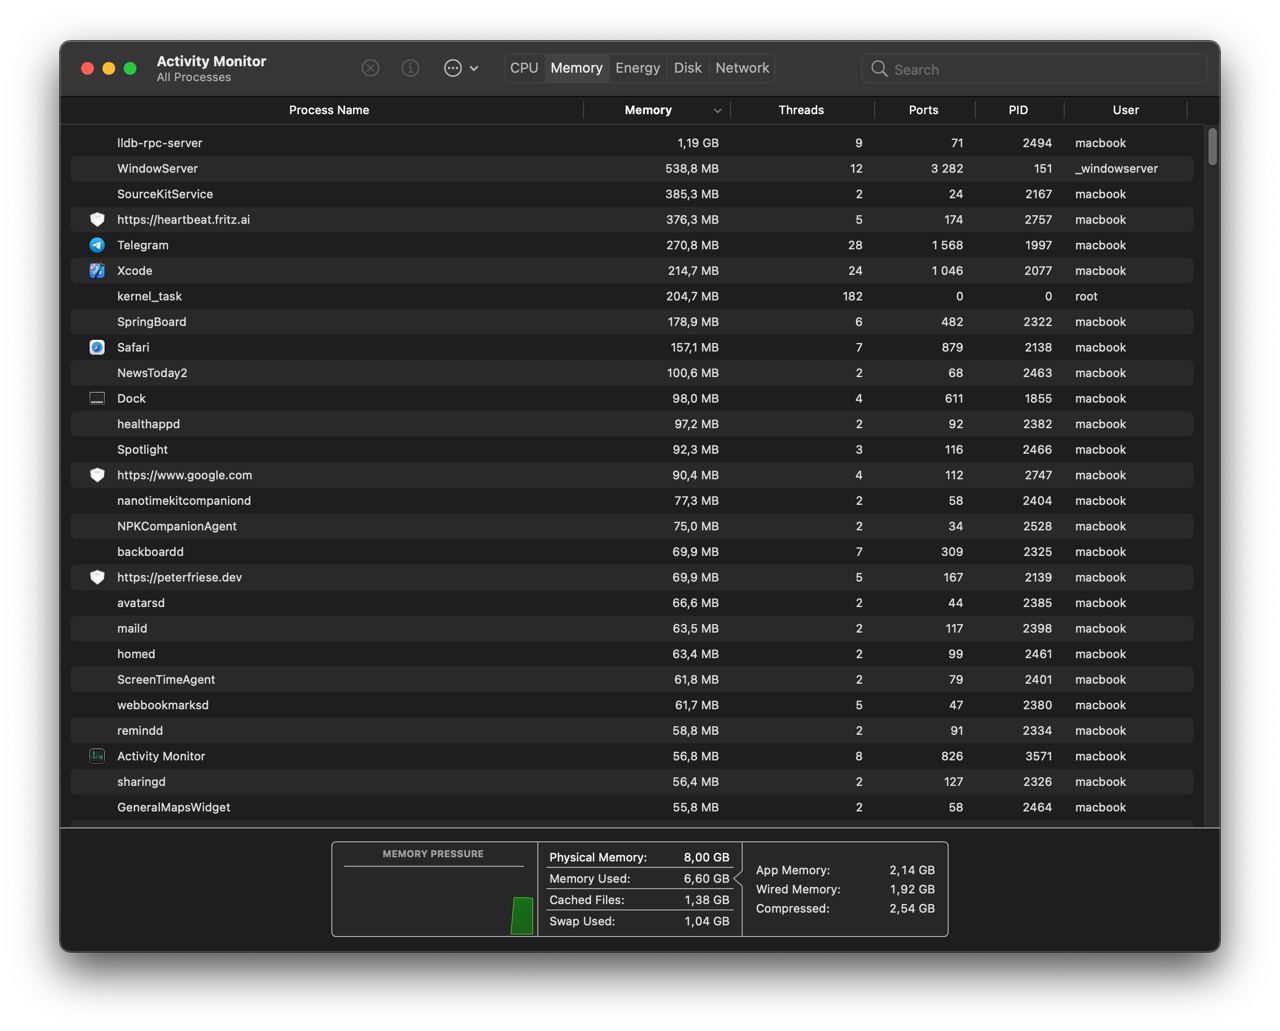Open the Energy tab
The width and height of the screenshot is (1280, 1031).
pyautogui.click(x=638, y=68)
